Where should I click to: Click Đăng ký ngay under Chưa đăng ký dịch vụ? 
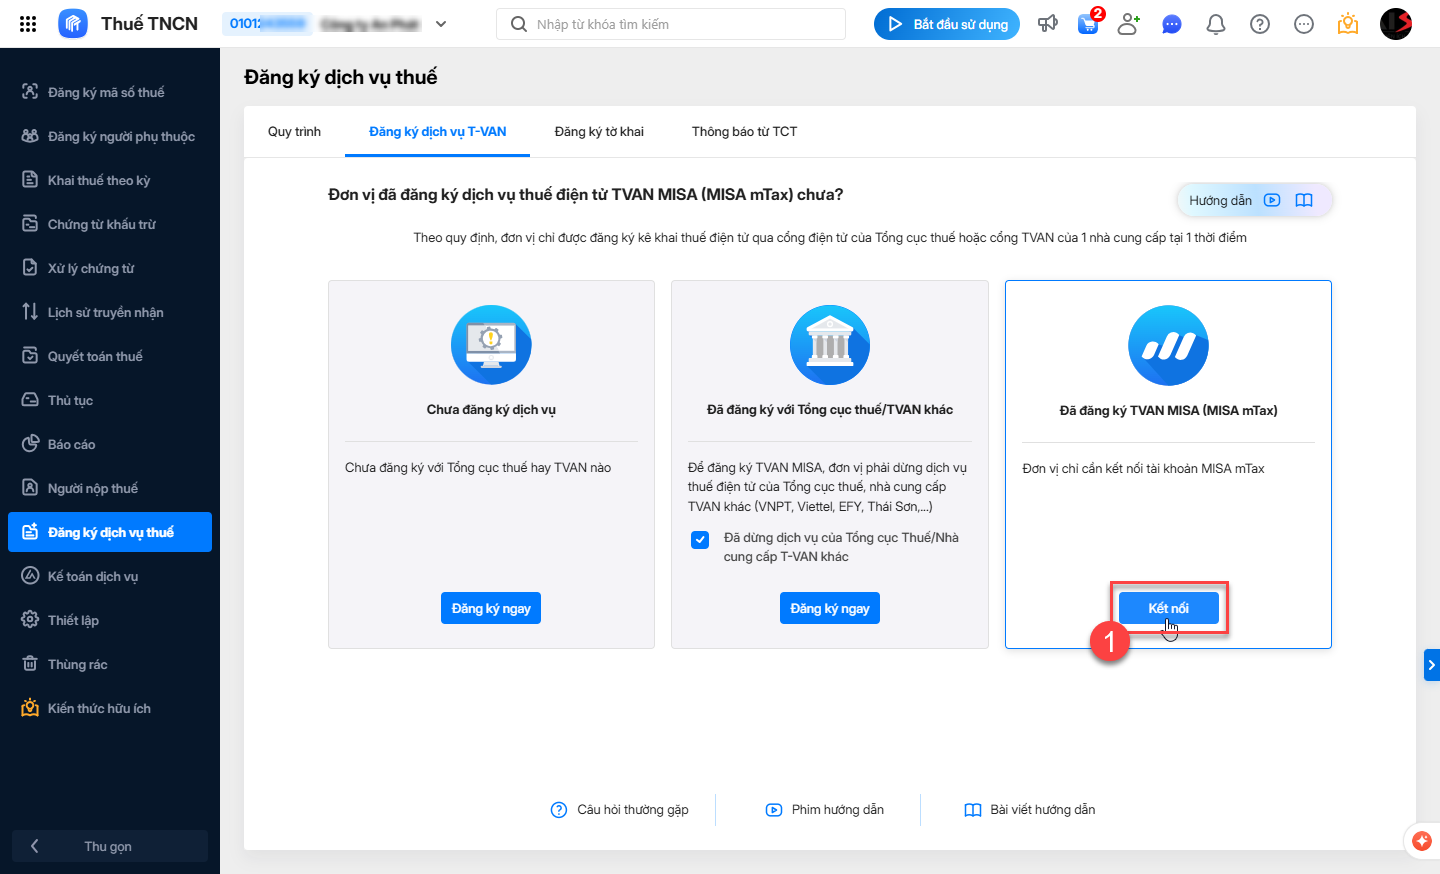pyautogui.click(x=491, y=608)
